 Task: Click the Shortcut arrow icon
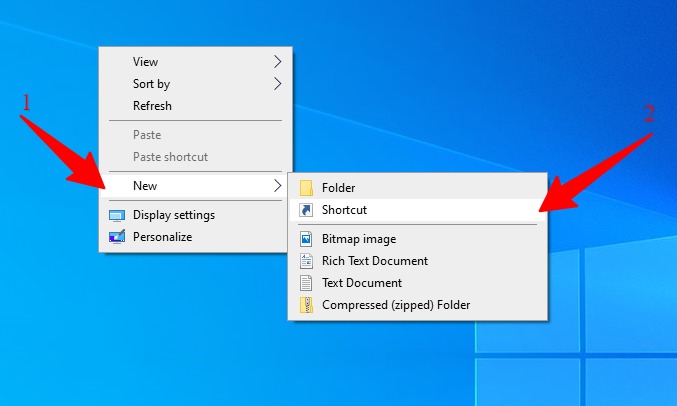[x=306, y=210]
